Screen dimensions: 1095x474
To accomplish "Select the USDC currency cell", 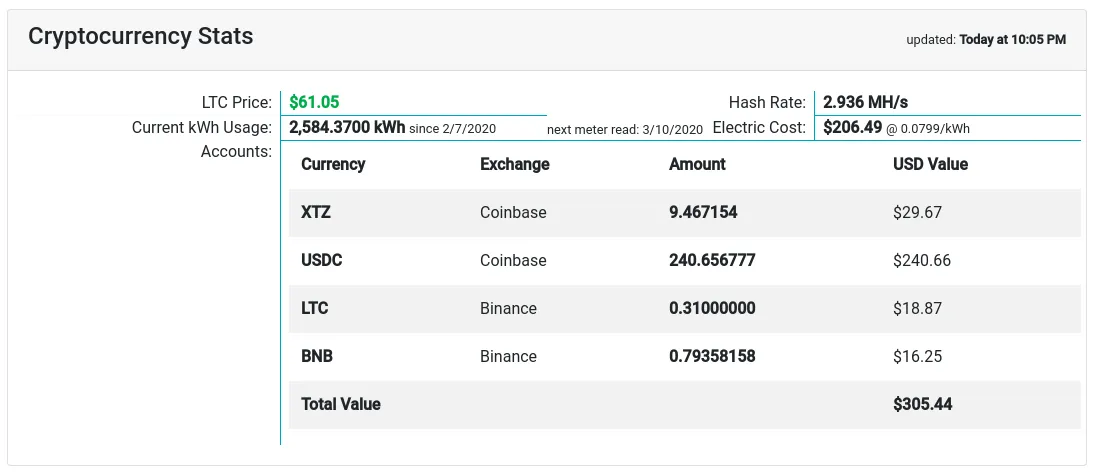I will pos(322,260).
